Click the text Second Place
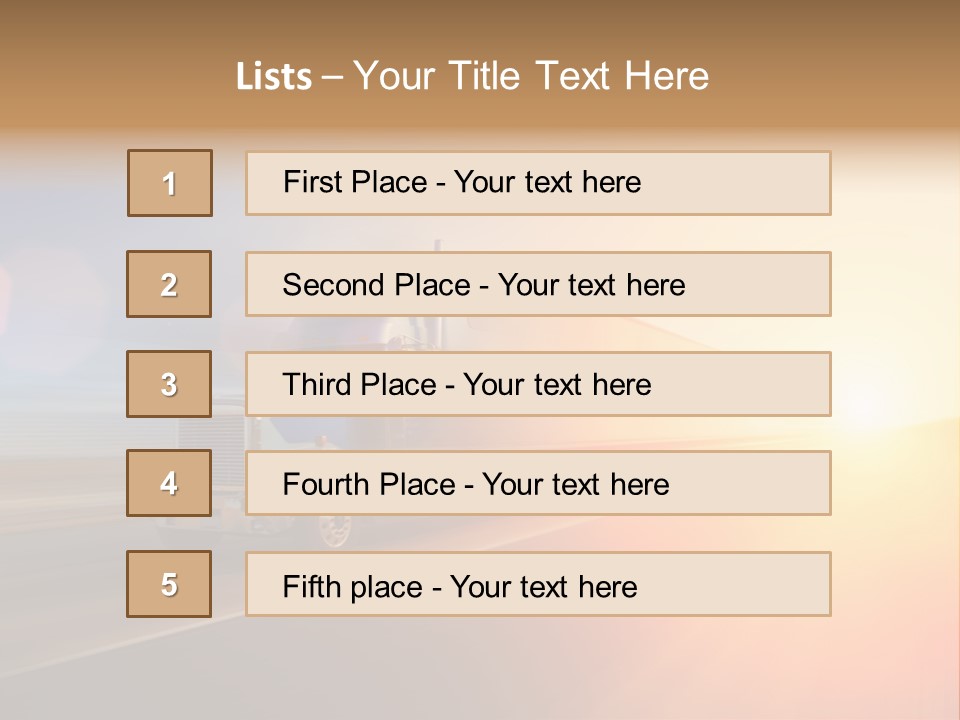Viewport: 960px width, 720px height. pyautogui.click(x=377, y=285)
